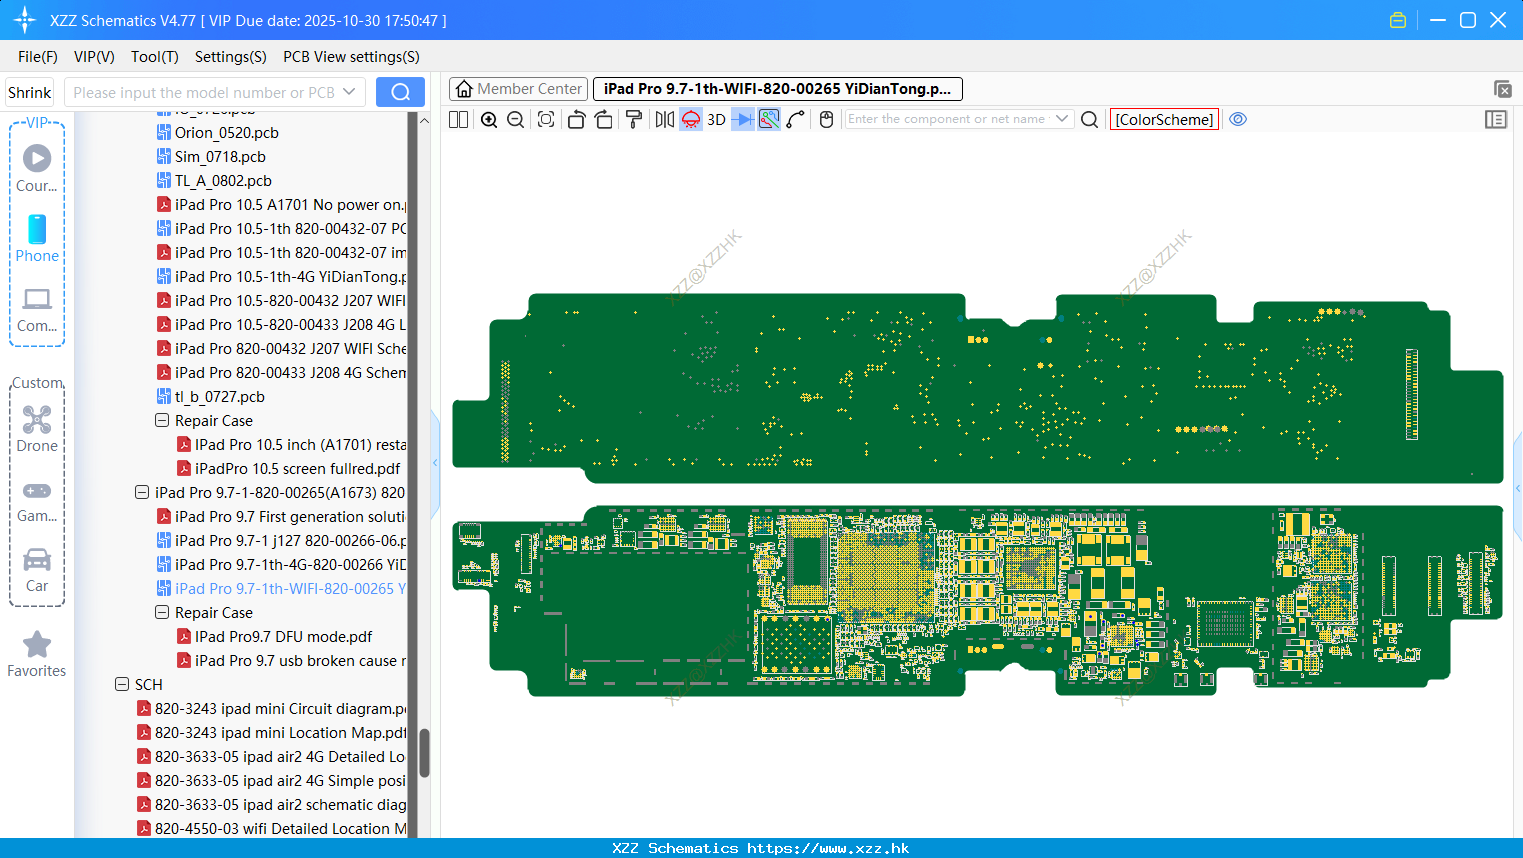1523x858 pixels.
Task: Click the search magnifier beside component field
Action: click(1090, 119)
